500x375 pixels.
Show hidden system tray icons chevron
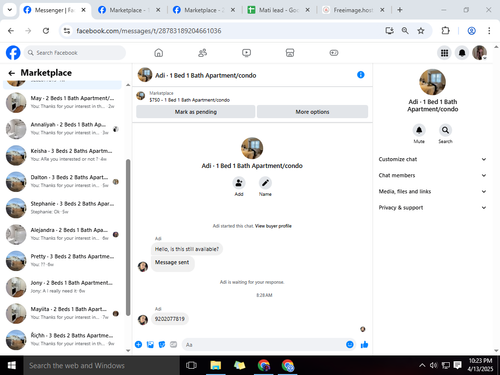pyautogui.click(x=422, y=365)
